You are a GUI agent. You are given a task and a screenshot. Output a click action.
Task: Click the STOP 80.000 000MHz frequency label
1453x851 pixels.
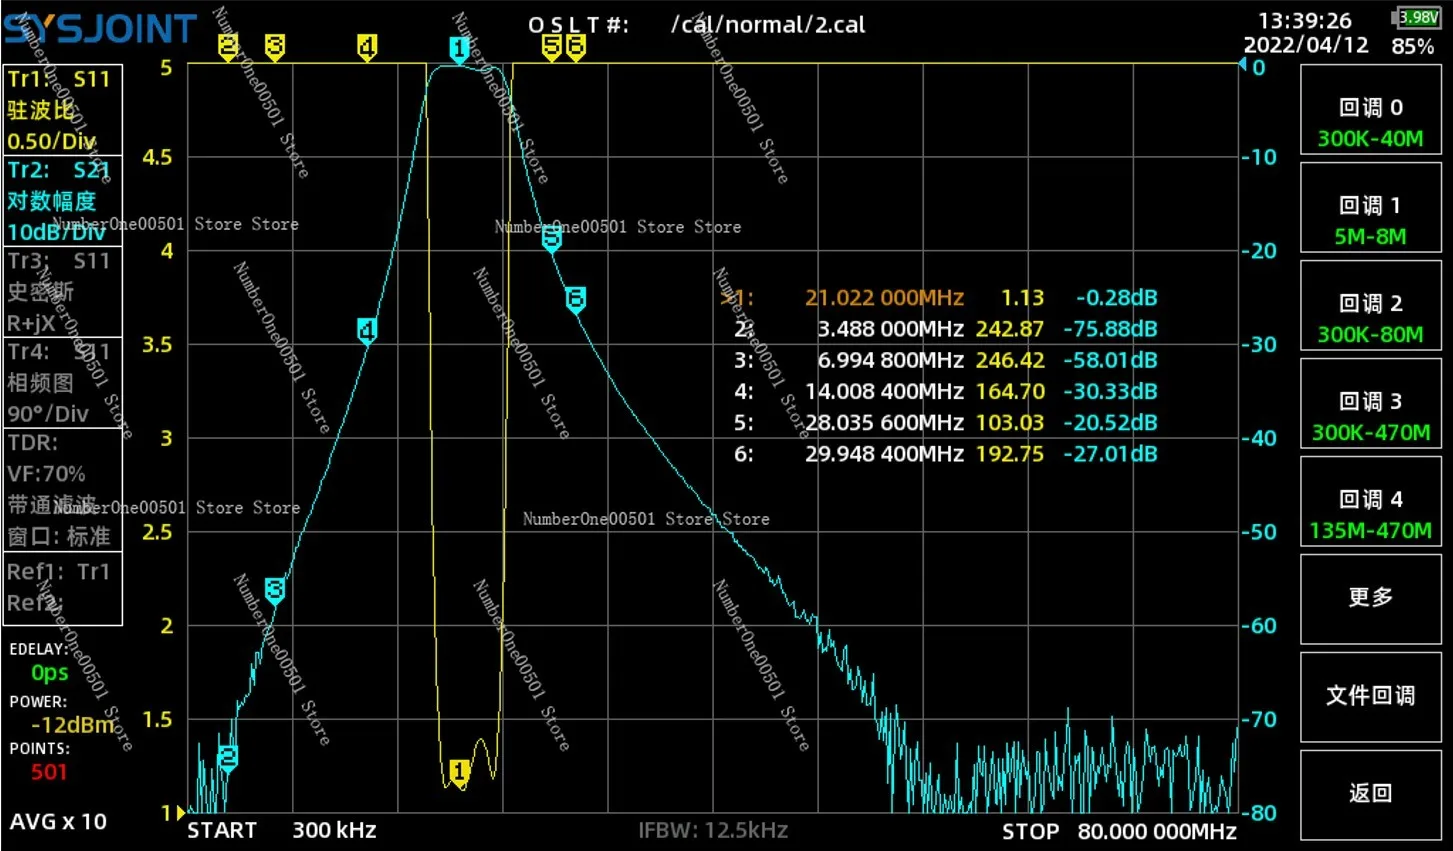[x=1120, y=832]
